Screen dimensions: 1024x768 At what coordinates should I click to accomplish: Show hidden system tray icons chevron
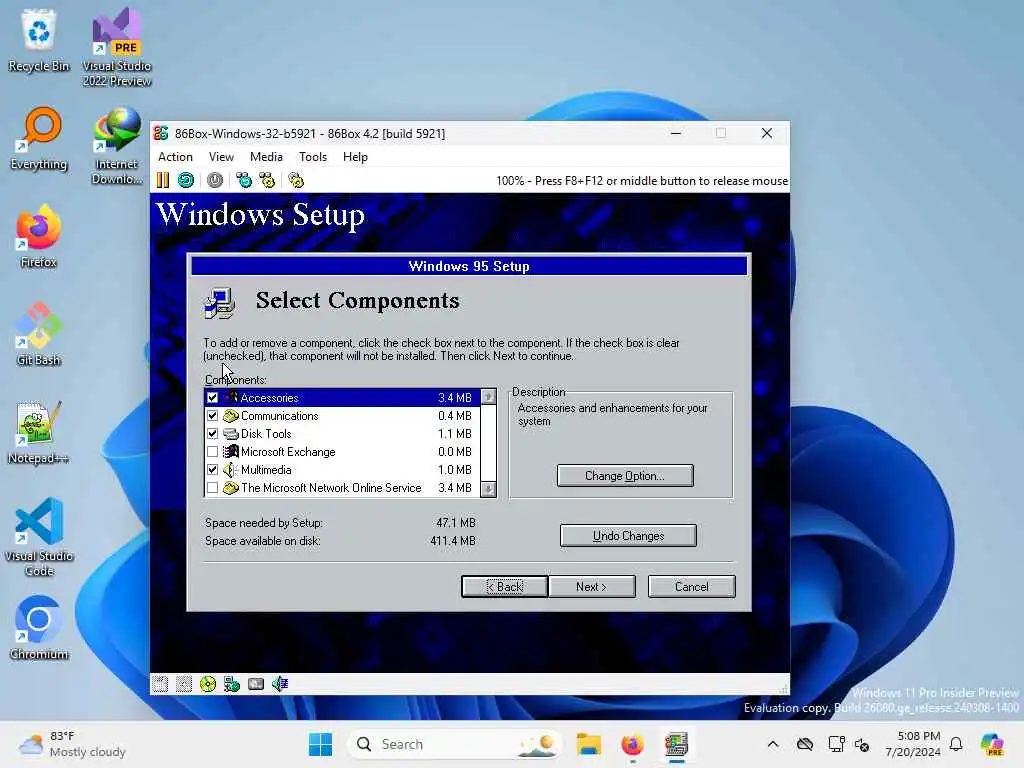(773, 744)
